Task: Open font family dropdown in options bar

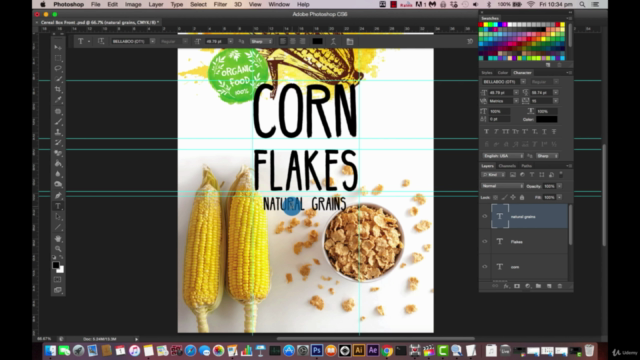Action: [x=152, y=41]
